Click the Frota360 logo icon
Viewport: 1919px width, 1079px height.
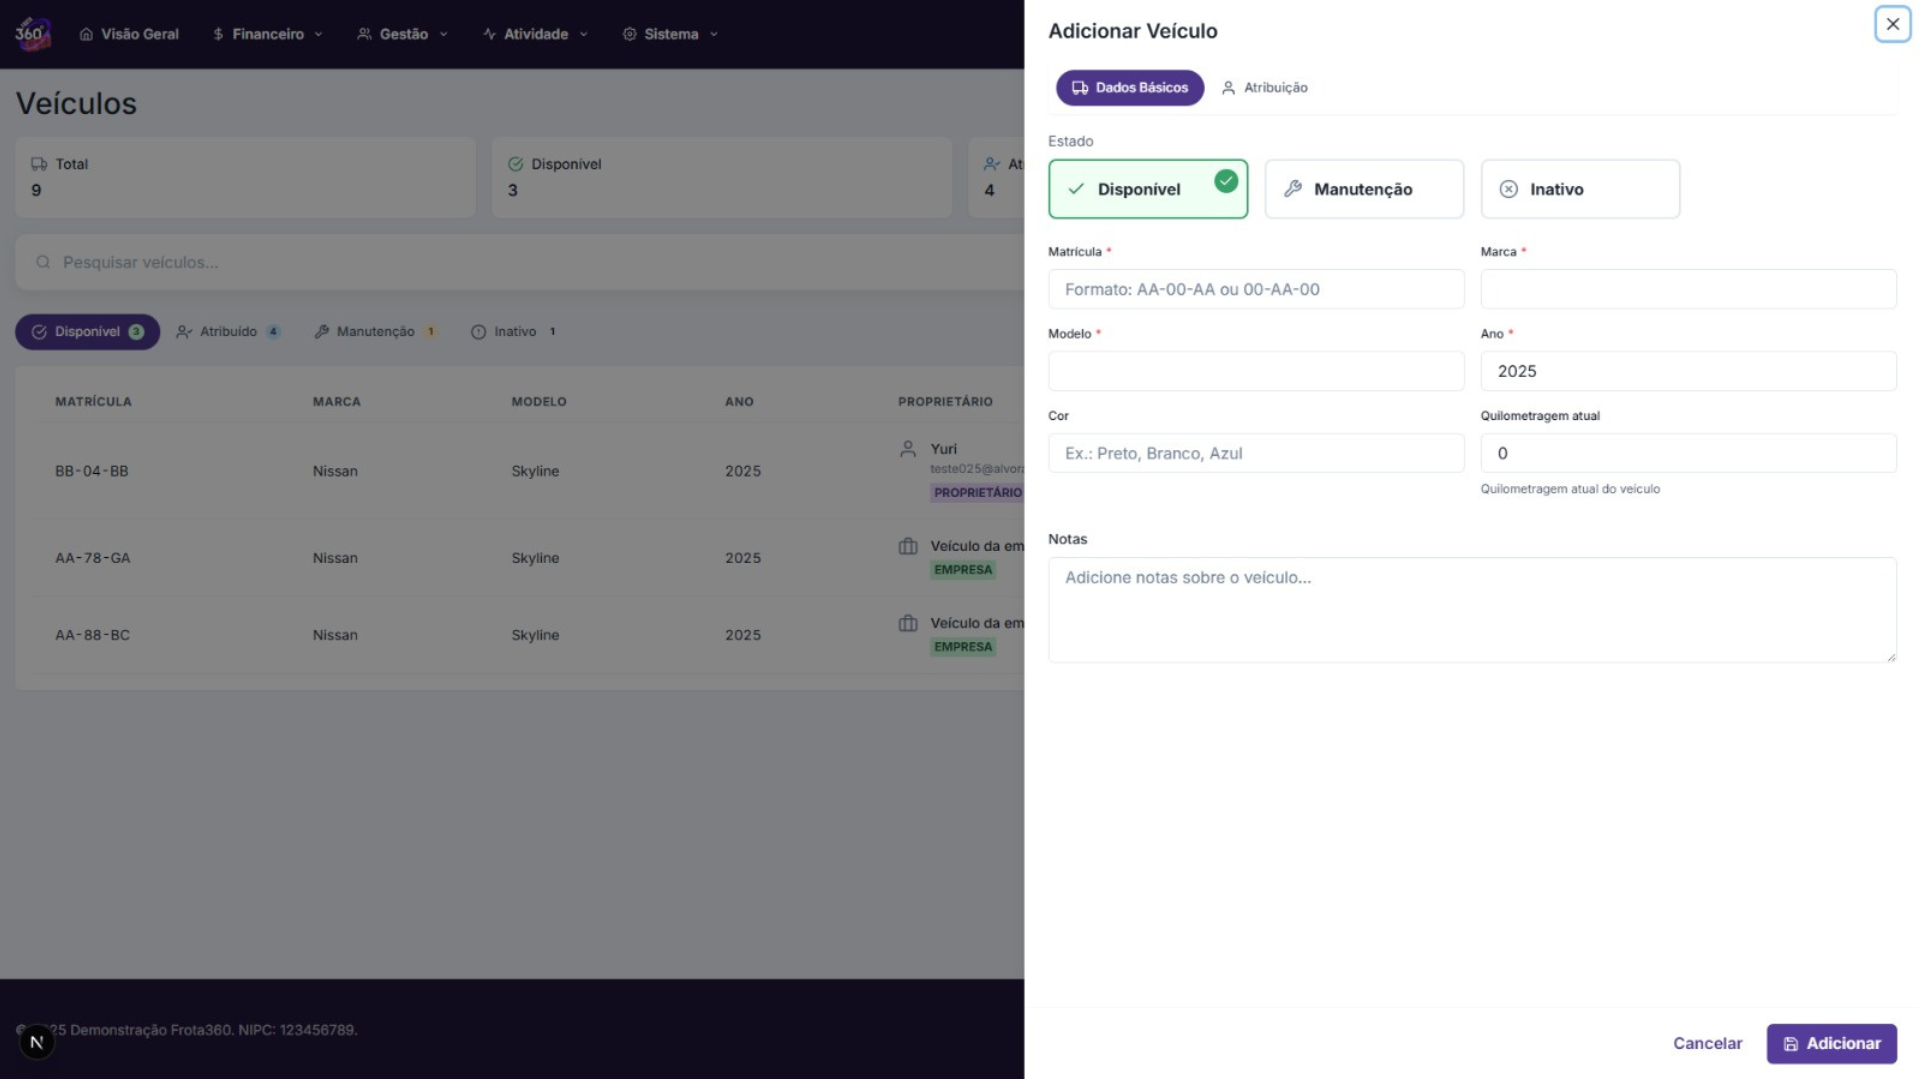[x=32, y=33]
